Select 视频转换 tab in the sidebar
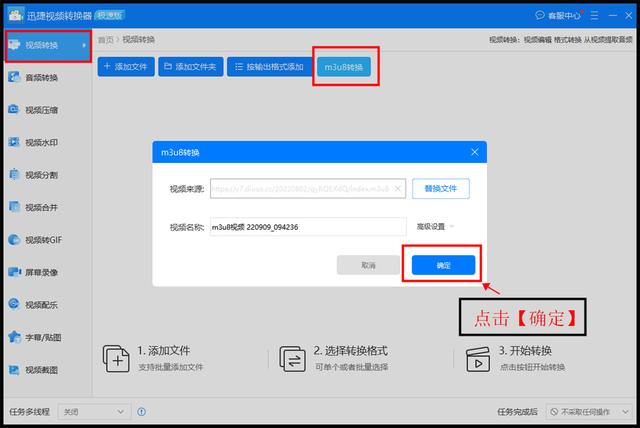Viewport: 640px width, 428px height. [x=45, y=46]
